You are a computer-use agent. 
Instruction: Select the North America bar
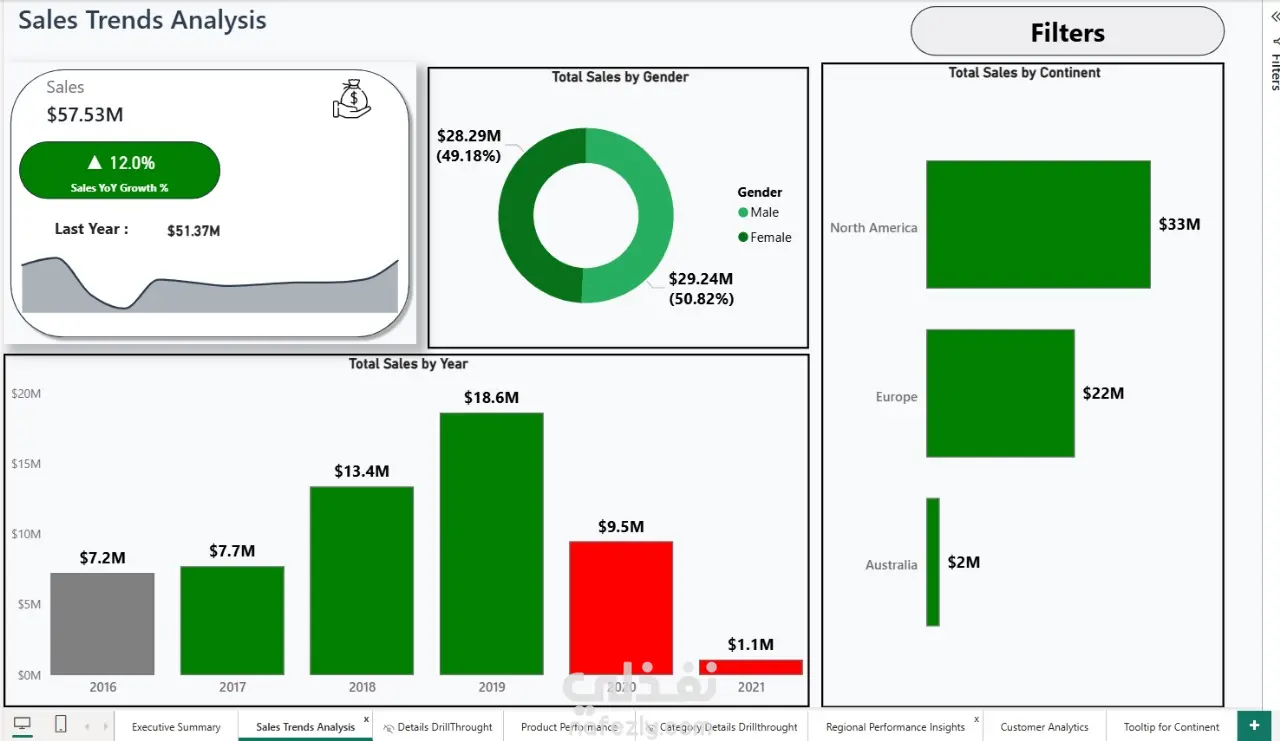click(1038, 224)
